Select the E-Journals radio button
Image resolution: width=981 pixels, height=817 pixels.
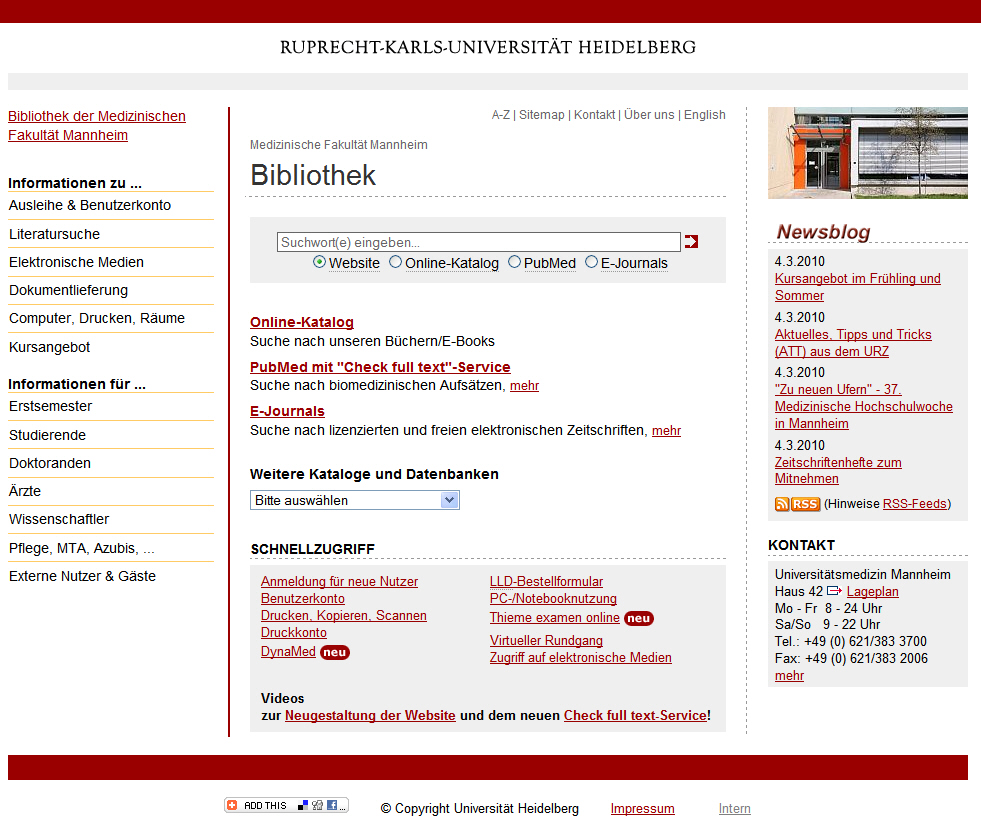(x=592, y=262)
